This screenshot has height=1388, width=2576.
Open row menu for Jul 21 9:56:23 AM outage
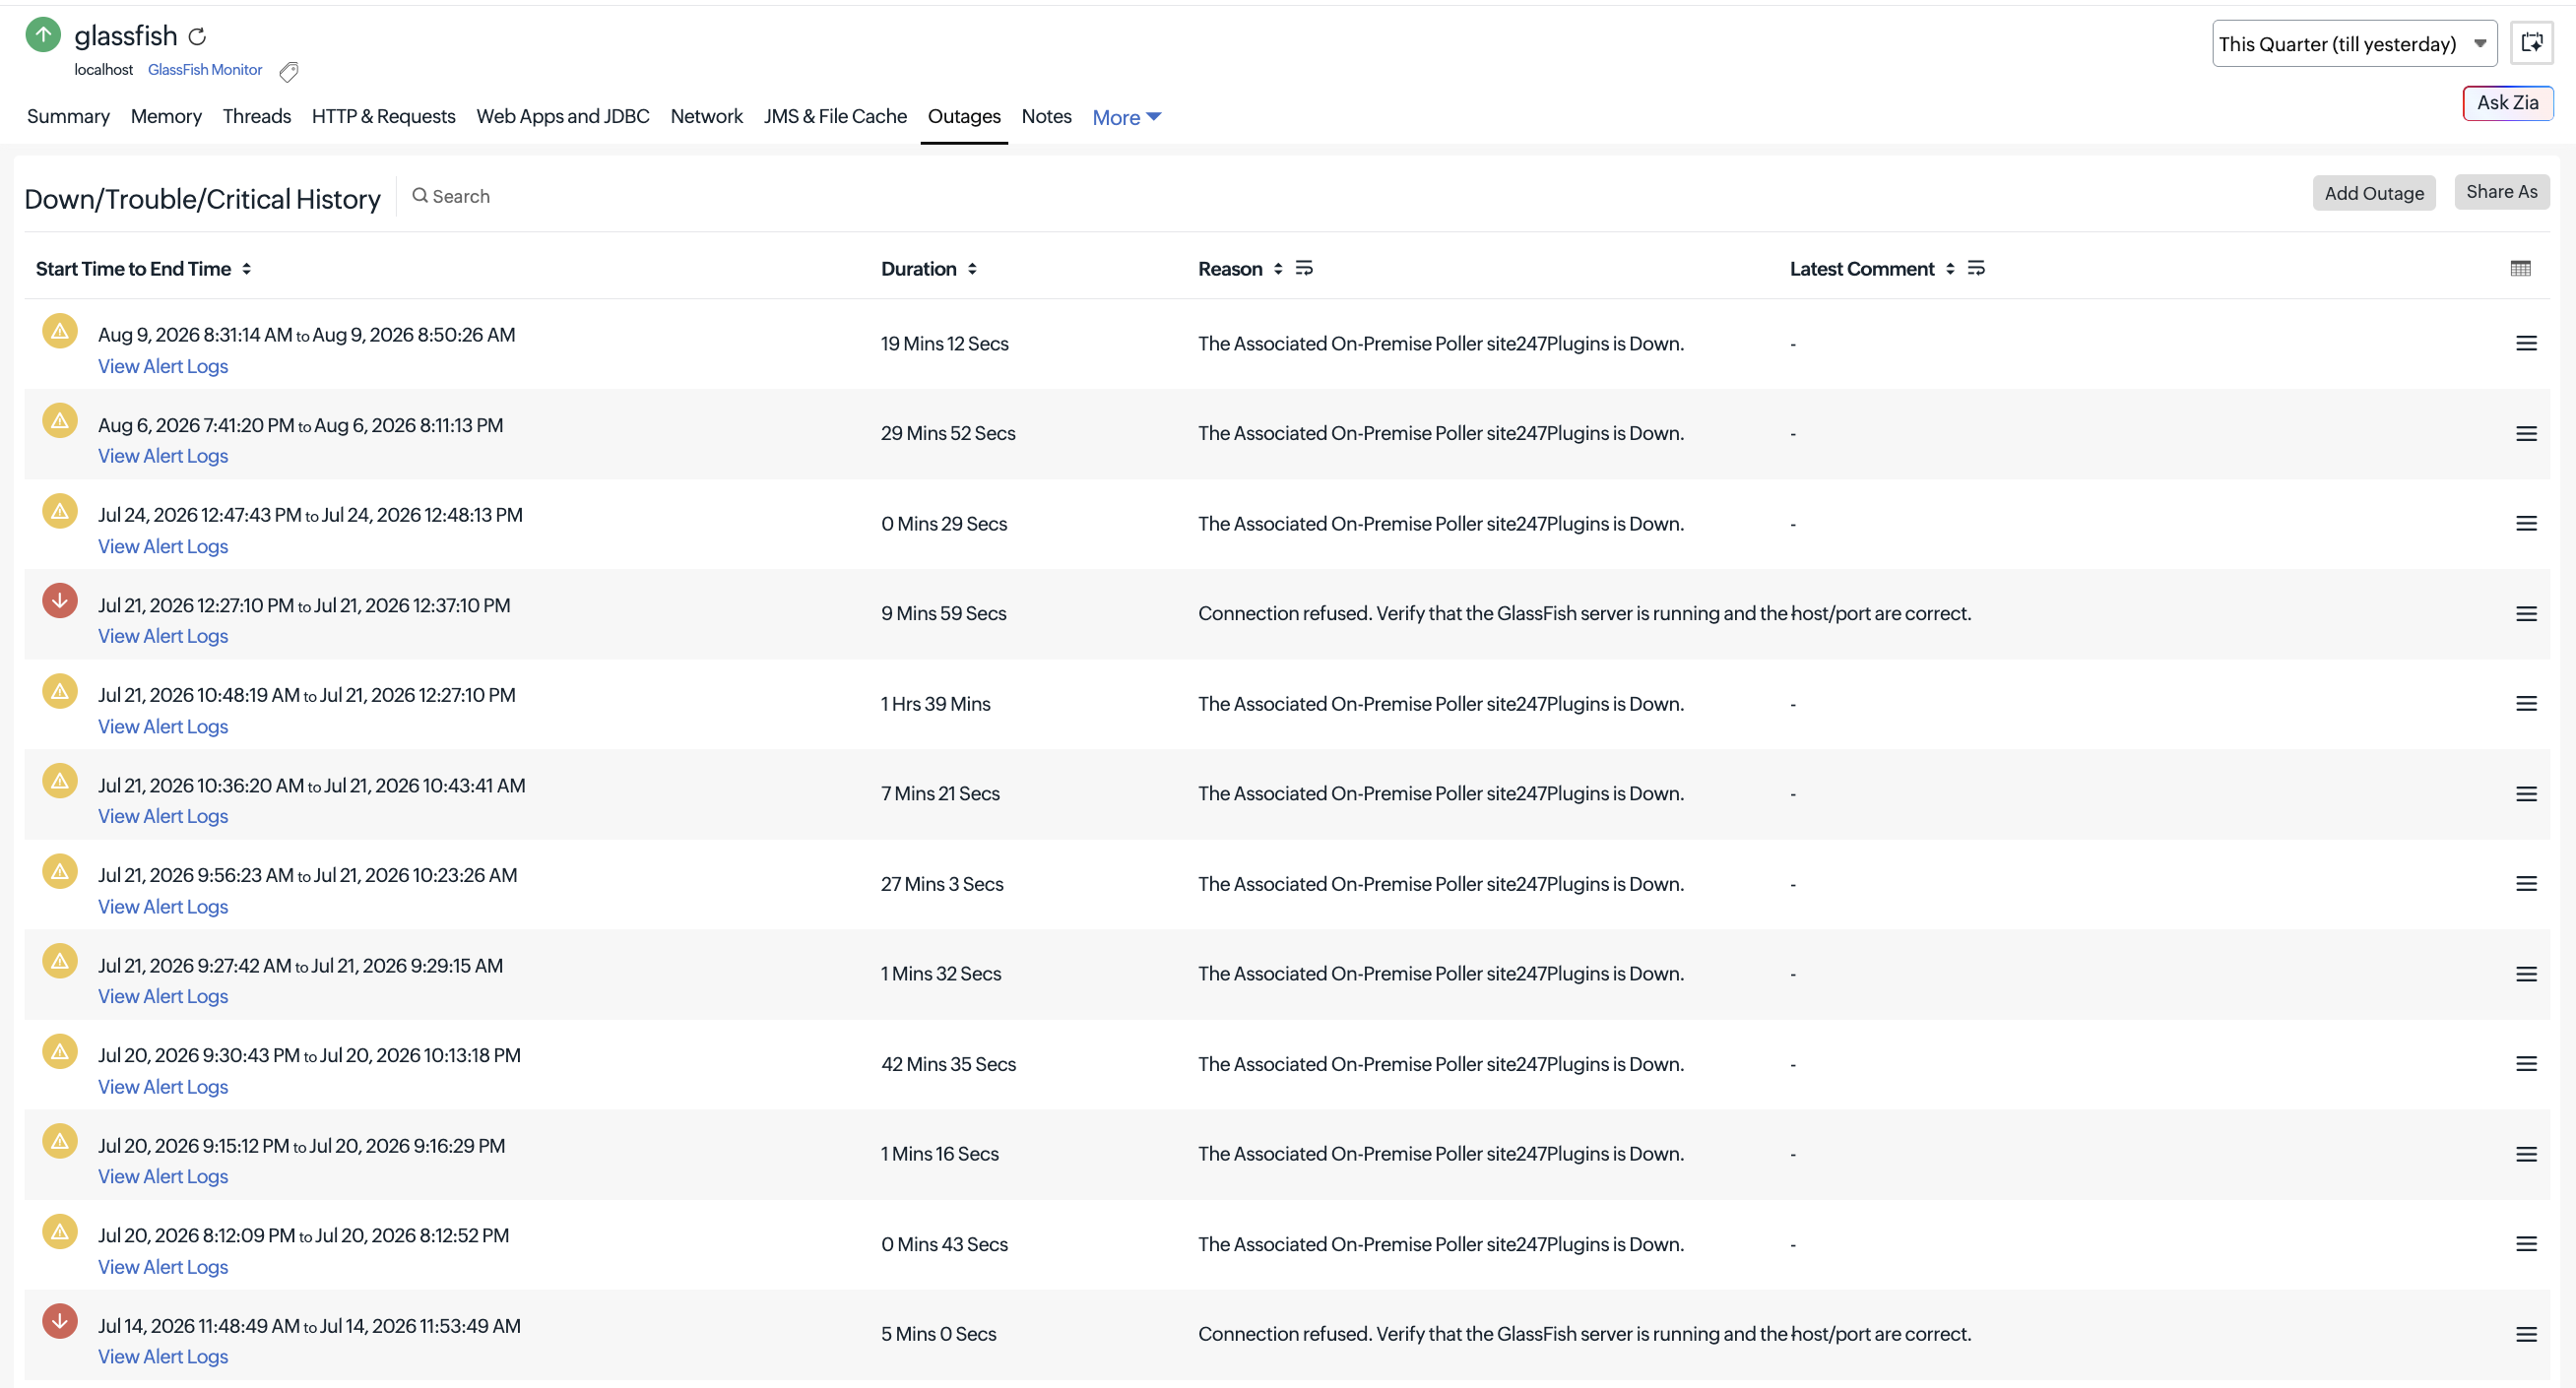[x=2526, y=884]
